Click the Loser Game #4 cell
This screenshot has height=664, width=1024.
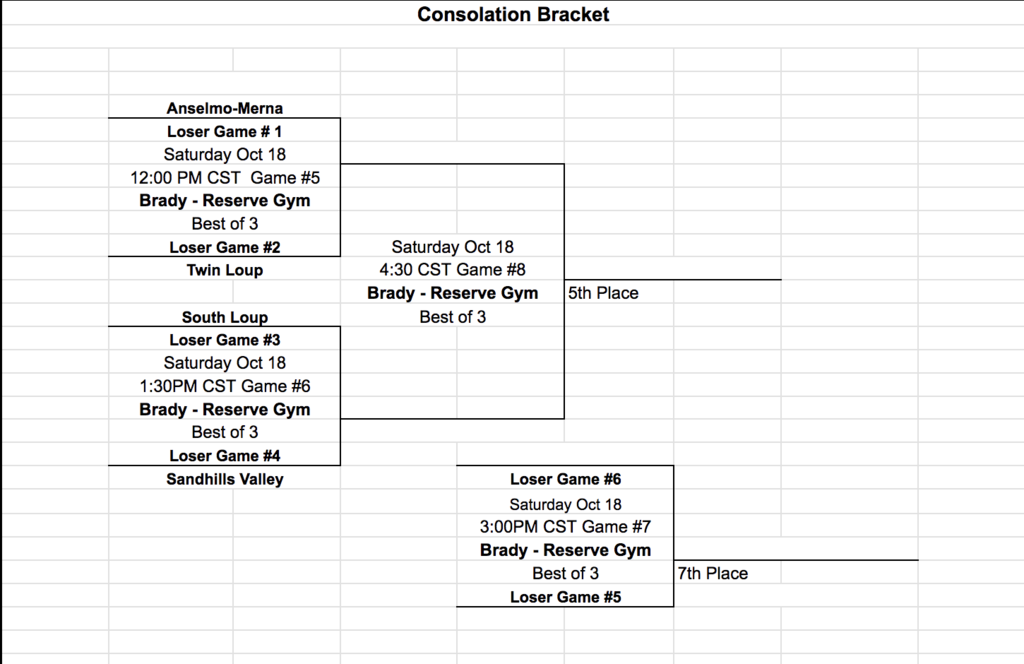coord(225,456)
